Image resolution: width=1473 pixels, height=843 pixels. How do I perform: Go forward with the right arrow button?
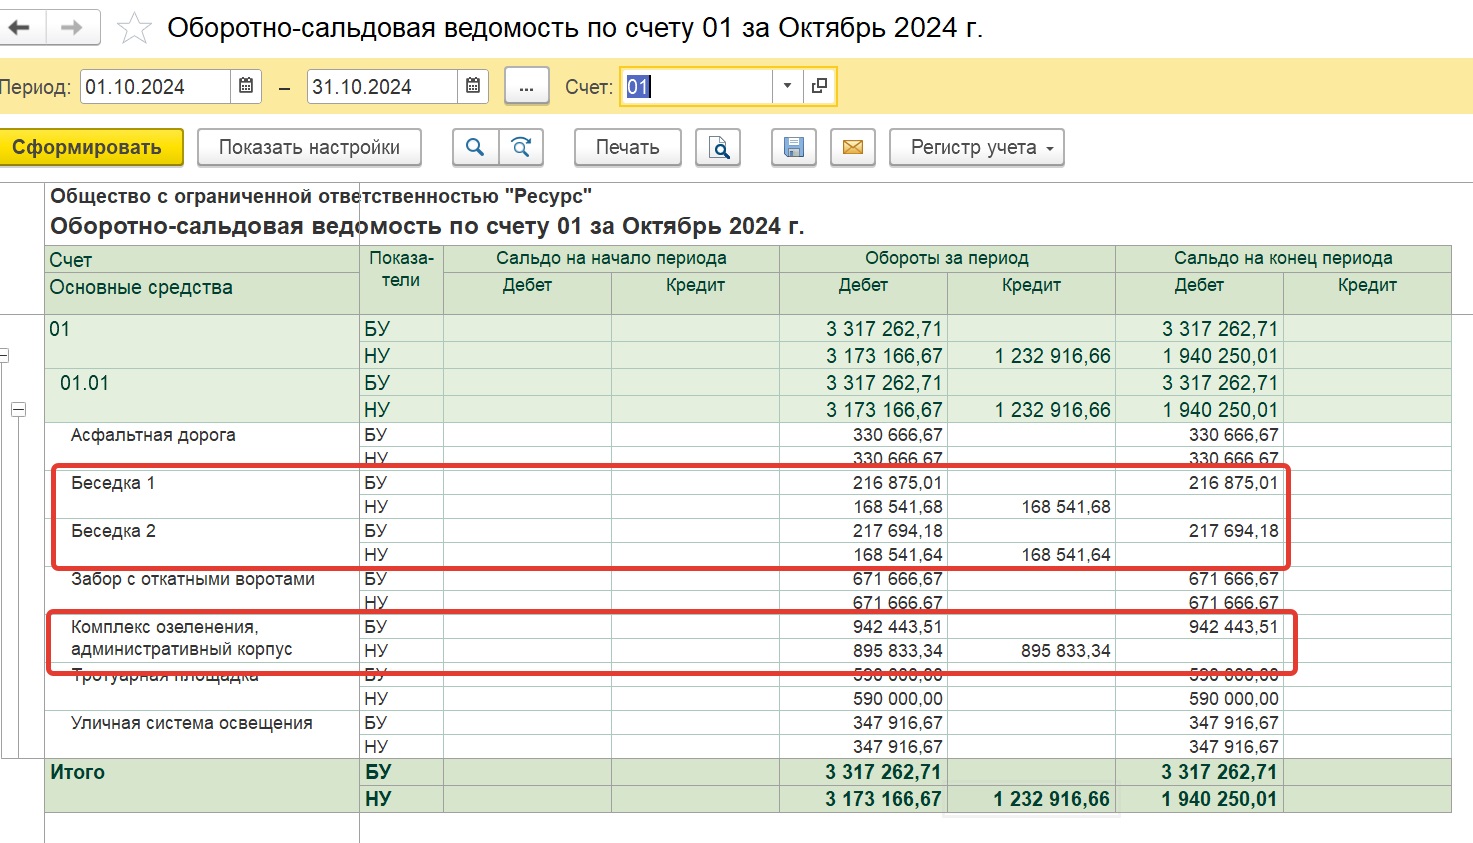click(72, 28)
